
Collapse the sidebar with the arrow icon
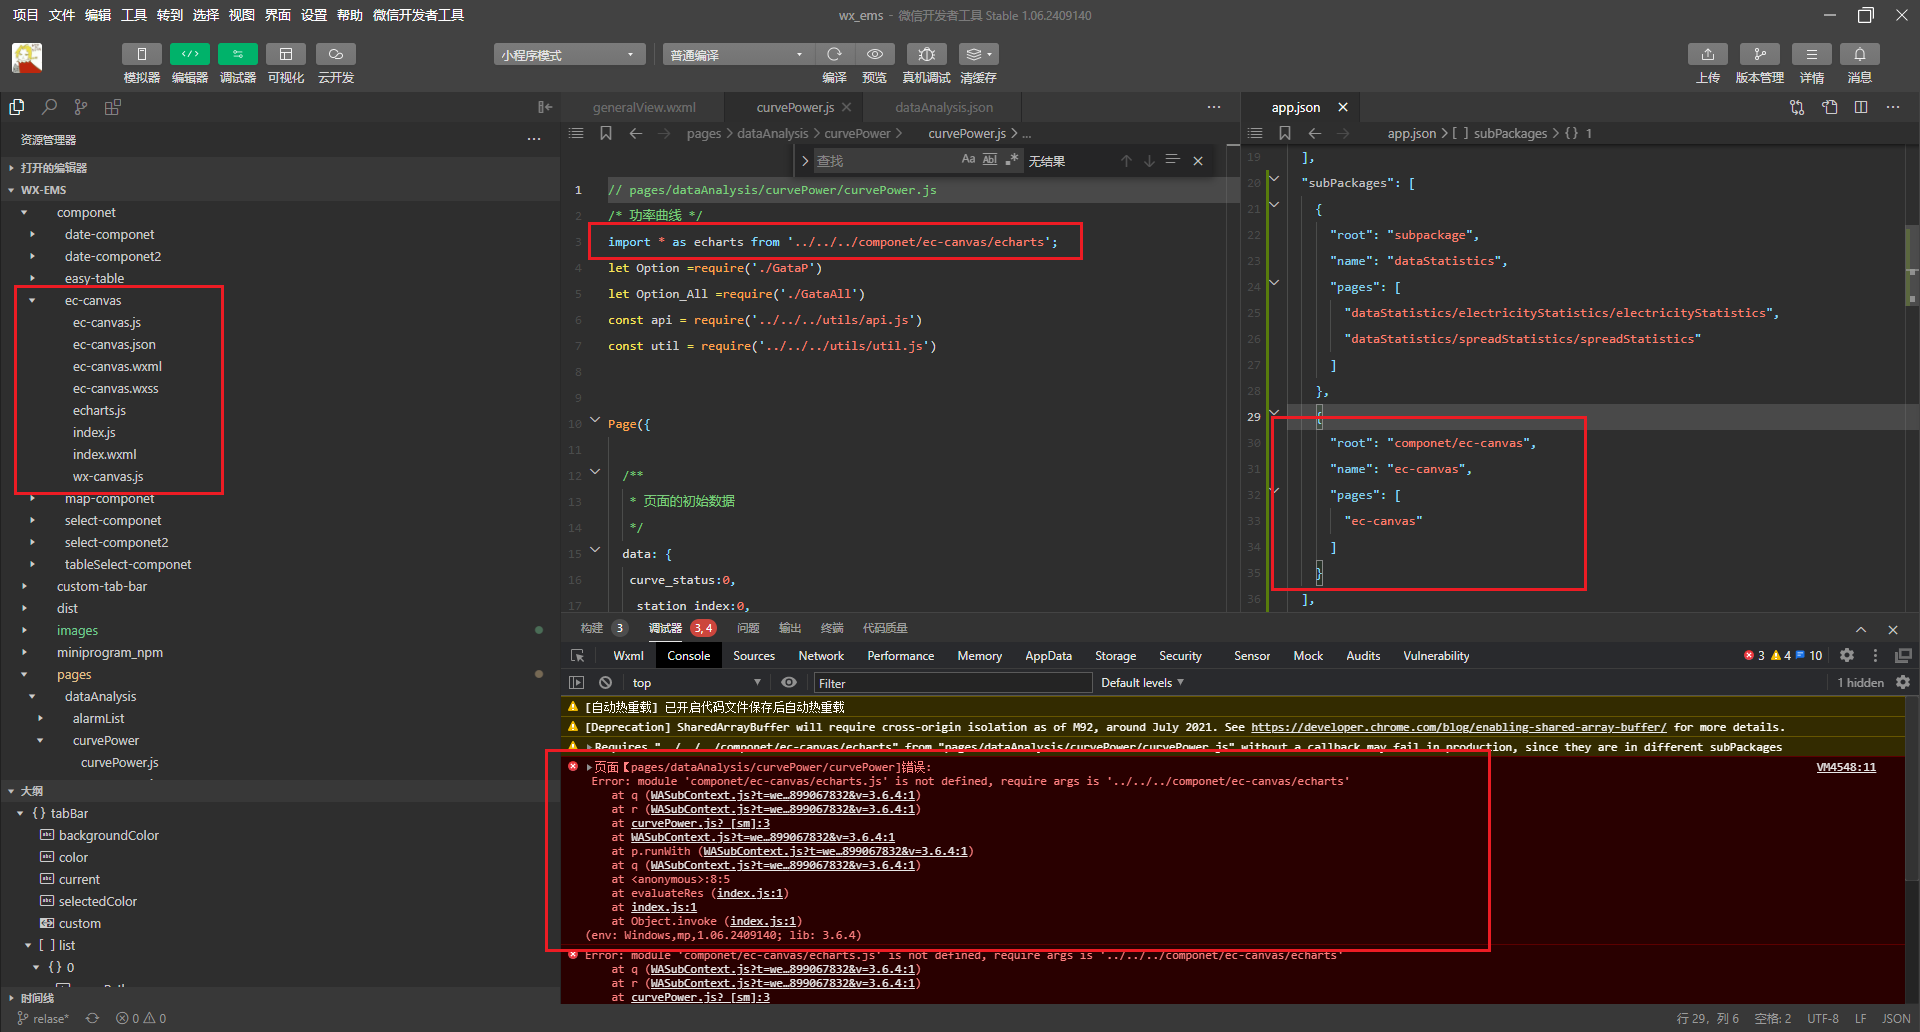[545, 107]
